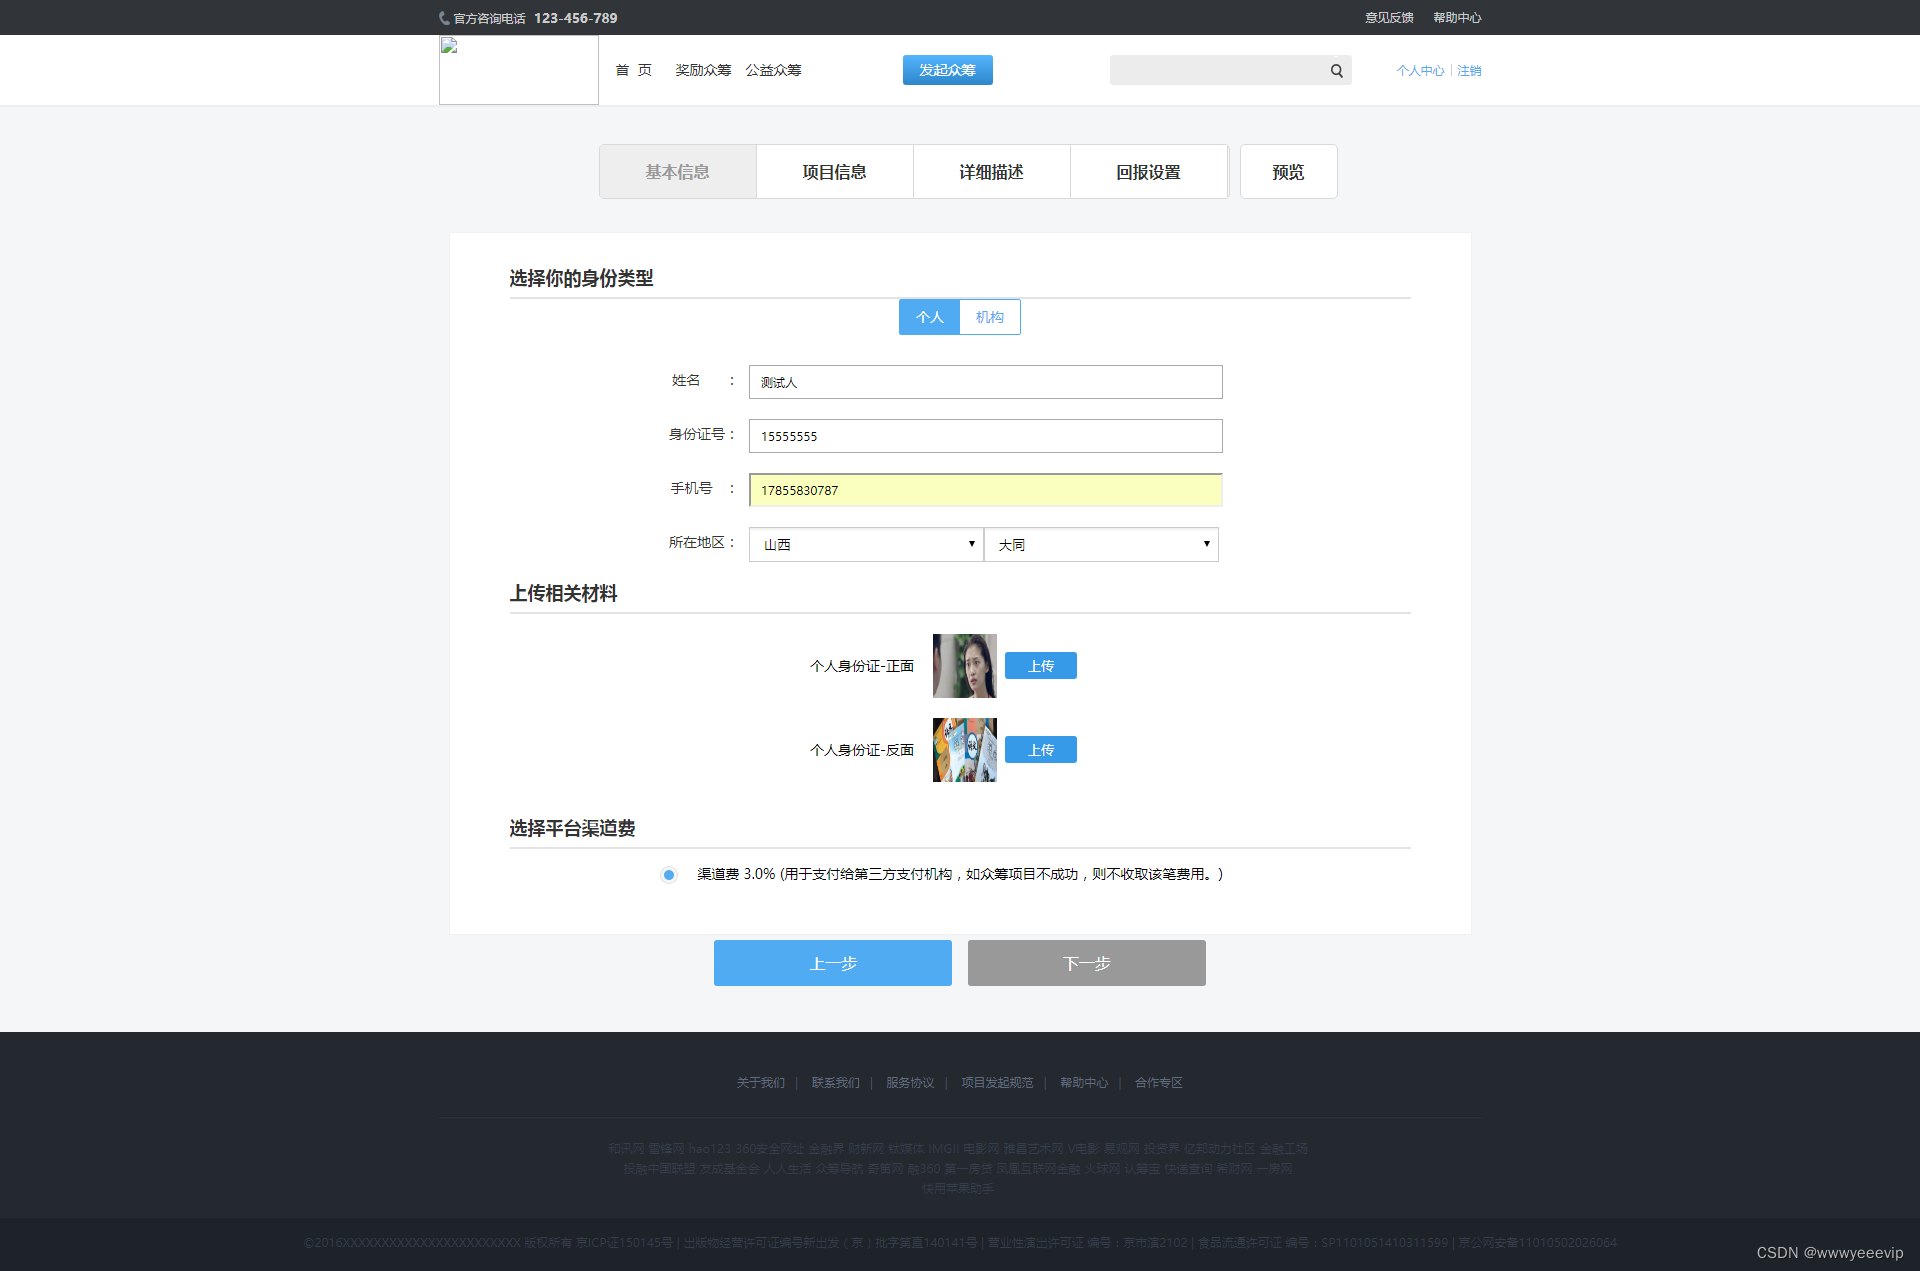Viewport: 1920px width, 1271px height.
Task: Open 帮助中心 footer link
Action: pyautogui.click(x=1084, y=1083)
